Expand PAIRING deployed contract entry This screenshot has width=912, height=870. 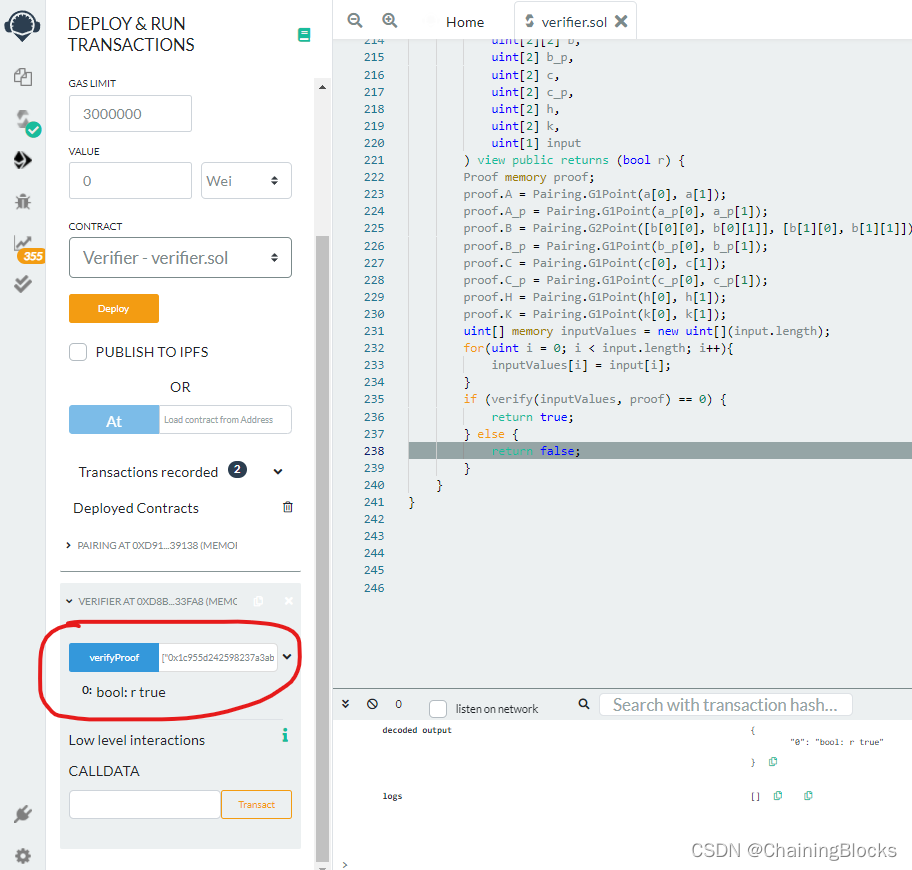pos(69,545)
